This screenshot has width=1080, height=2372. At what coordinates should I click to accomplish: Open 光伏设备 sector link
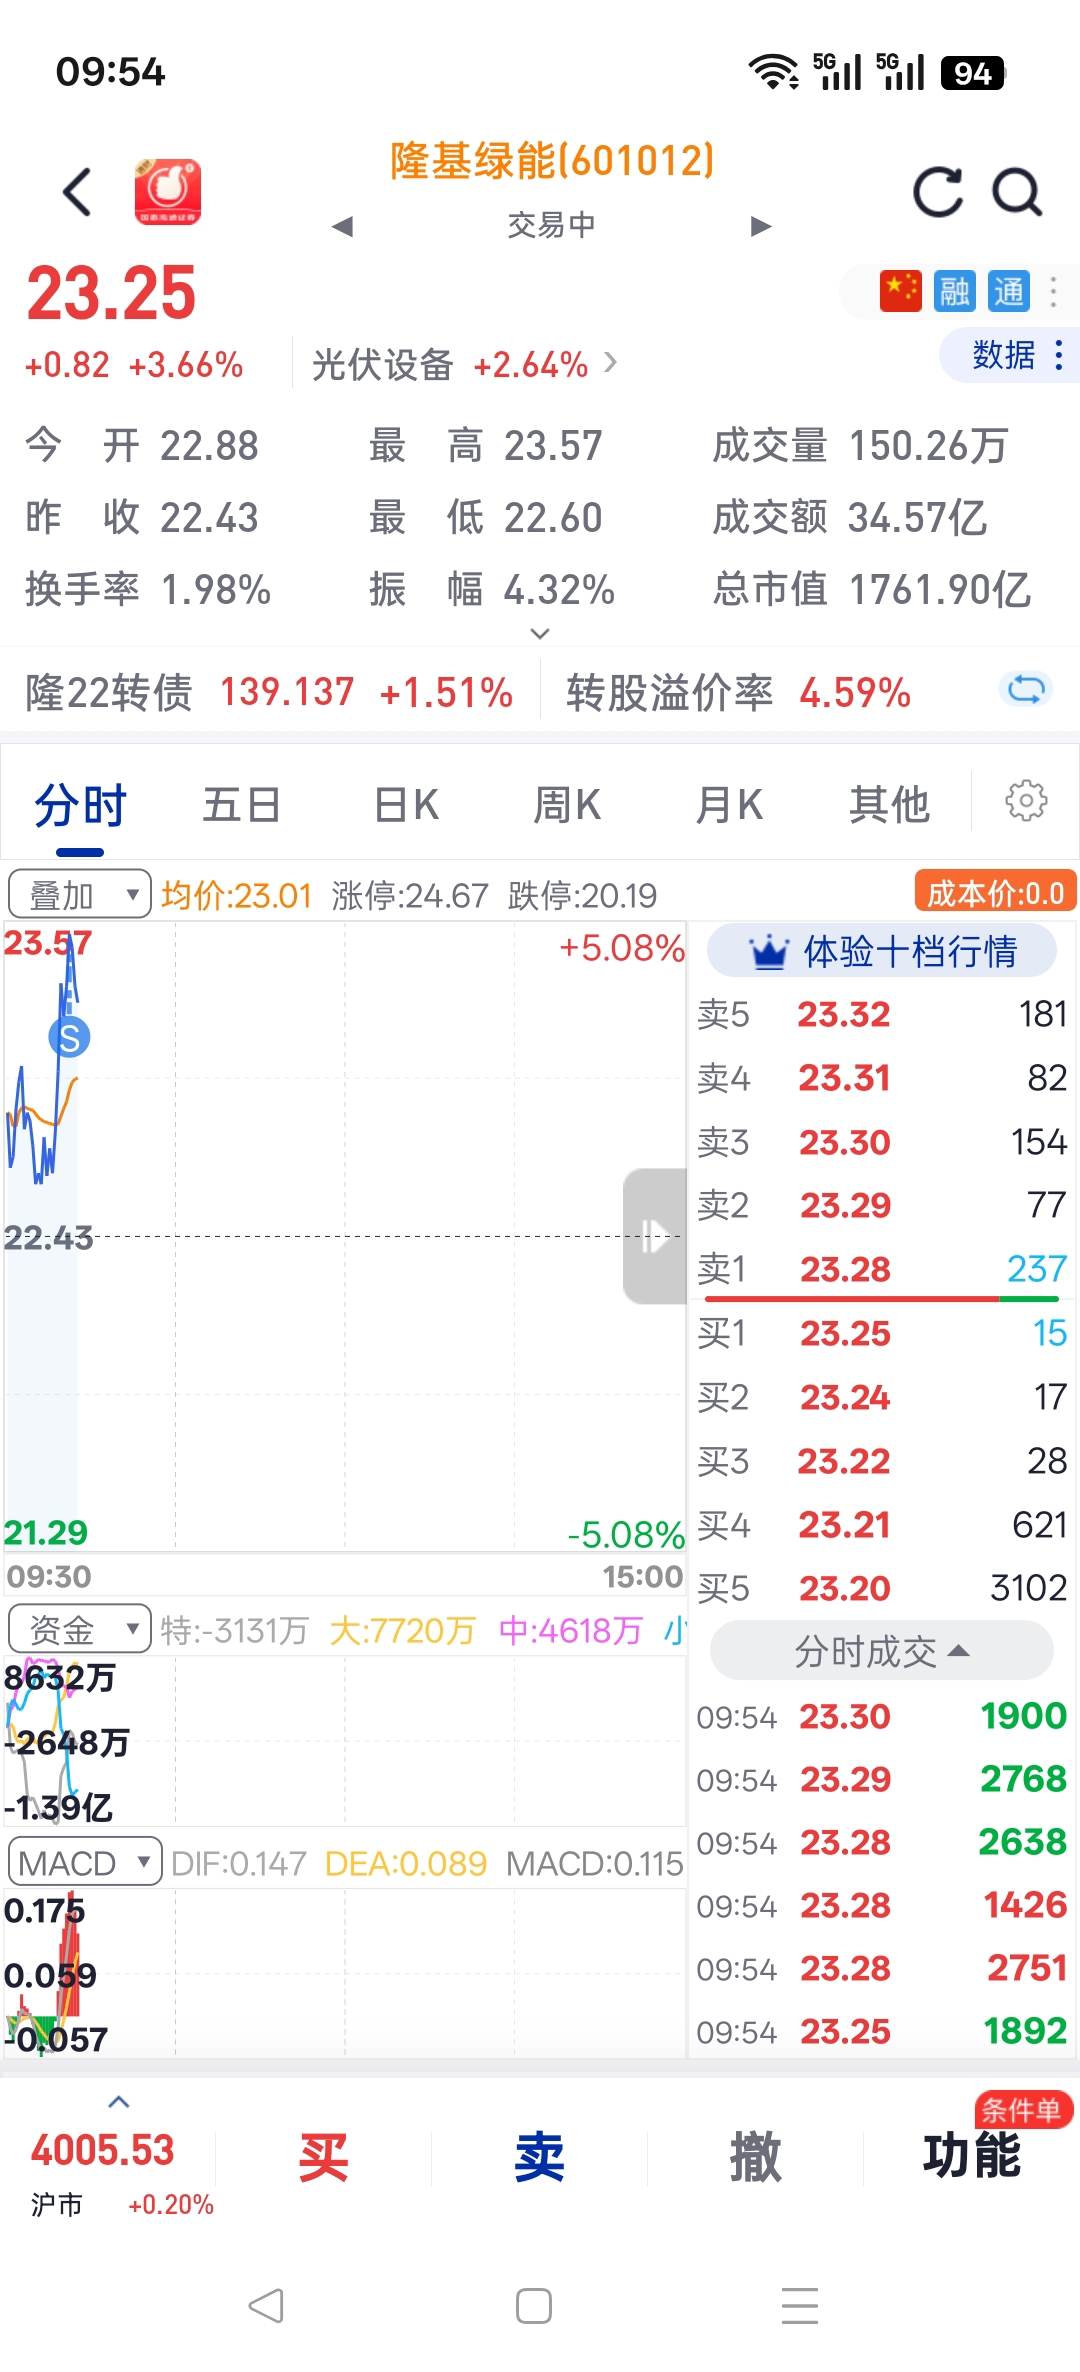coord(464,365)
